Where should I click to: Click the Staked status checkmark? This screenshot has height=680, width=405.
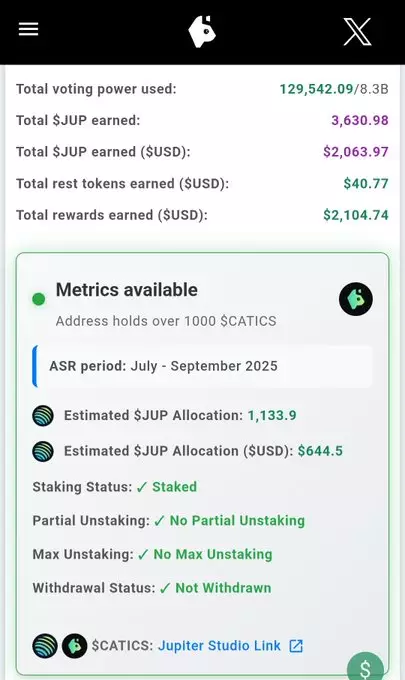point(142,487)
